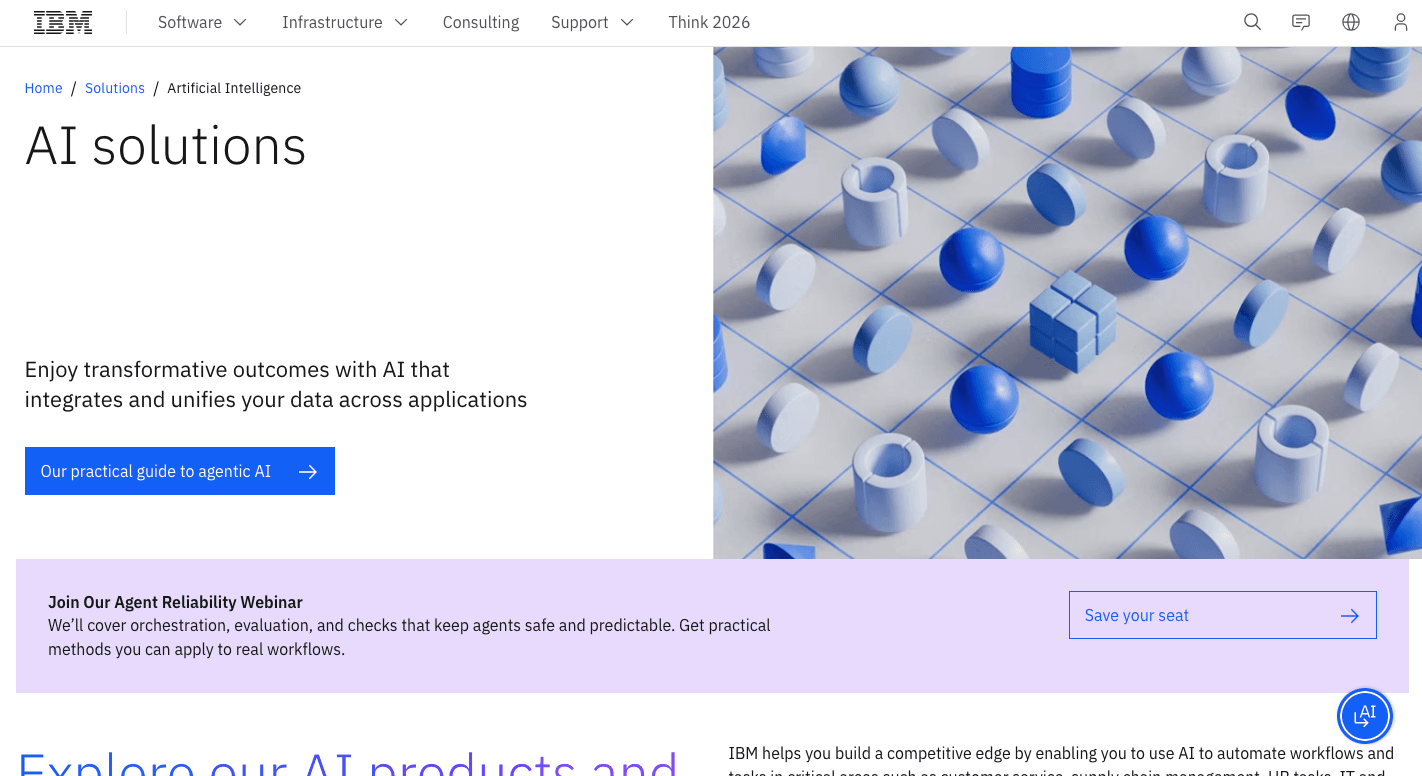Viewport: 1422px width, 776px height.
Task: Open the chat/contact icon in the header
Action: pyautogui.click(x=1301, y=21)
